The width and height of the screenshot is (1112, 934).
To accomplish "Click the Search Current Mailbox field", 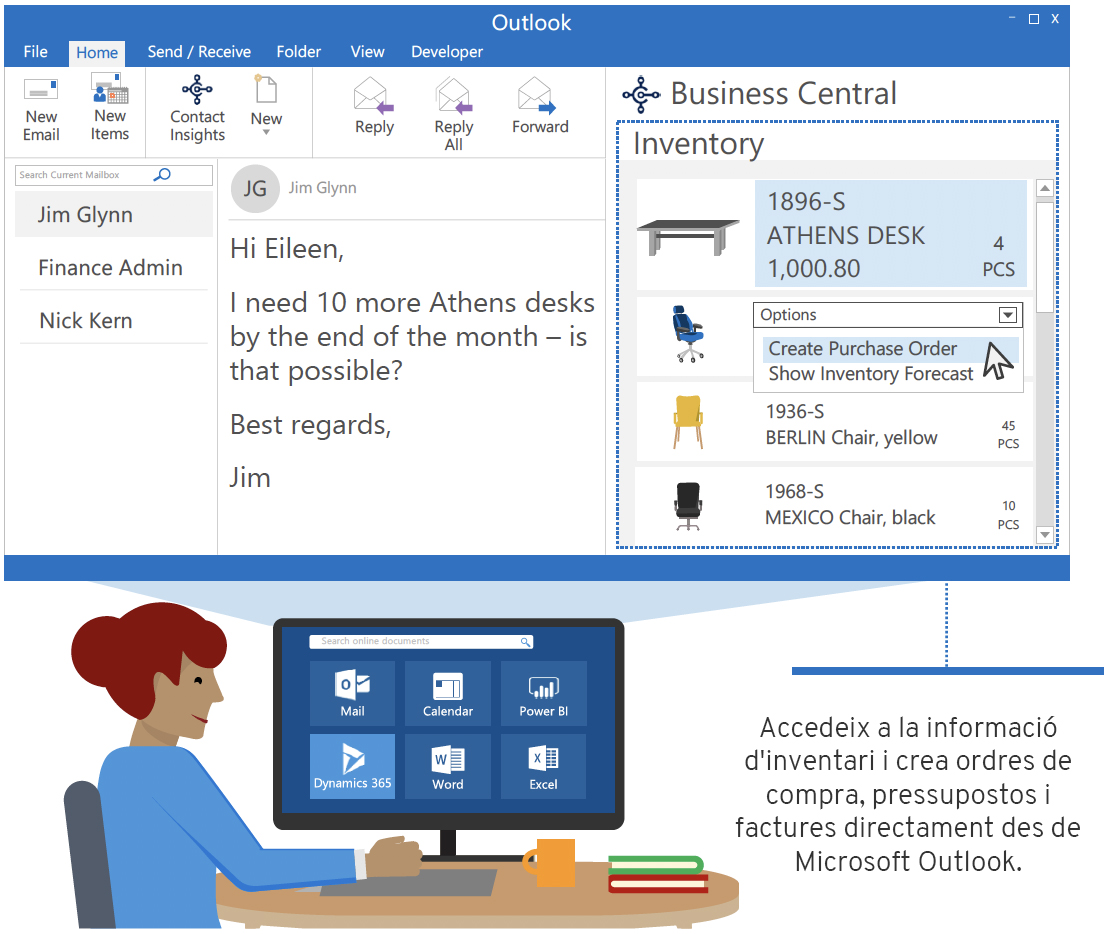I will (x=113, y=175).
